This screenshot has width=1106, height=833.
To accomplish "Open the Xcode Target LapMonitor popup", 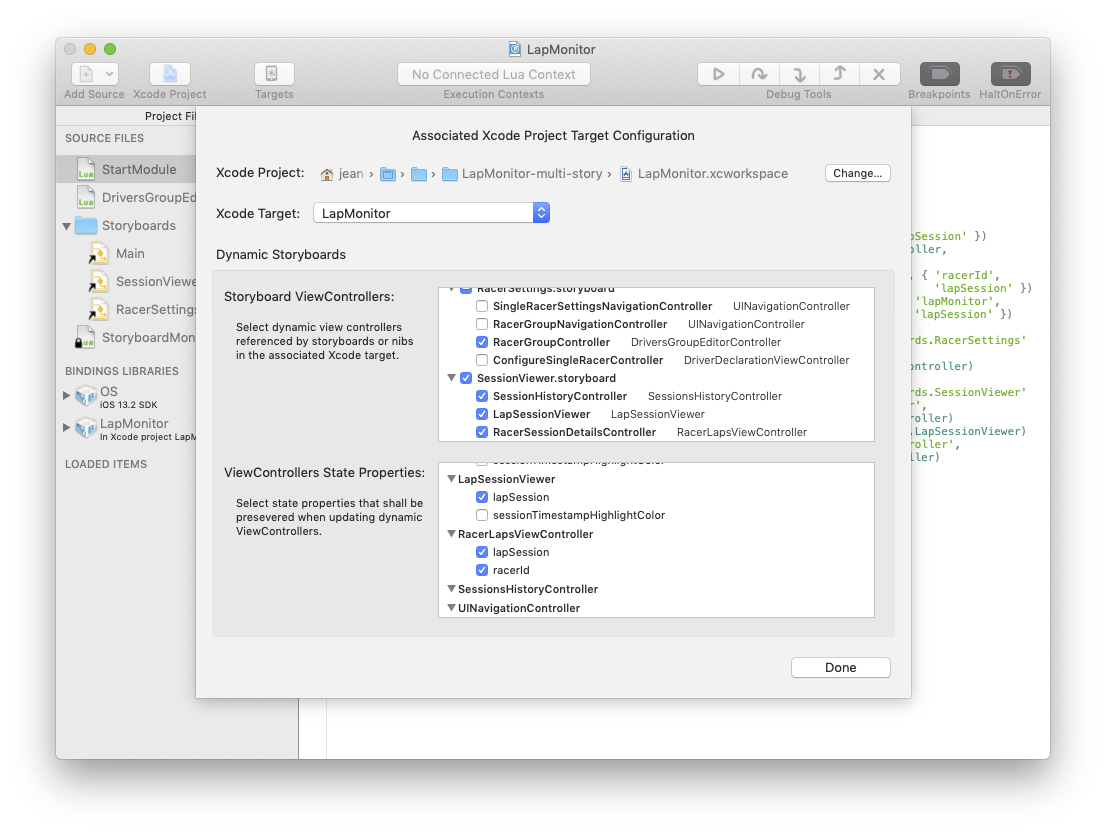I will (432, 213).
